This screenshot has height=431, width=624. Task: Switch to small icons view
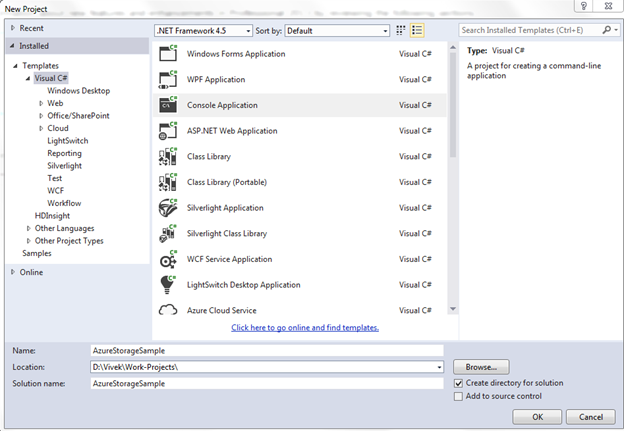(x=401, y=30)
